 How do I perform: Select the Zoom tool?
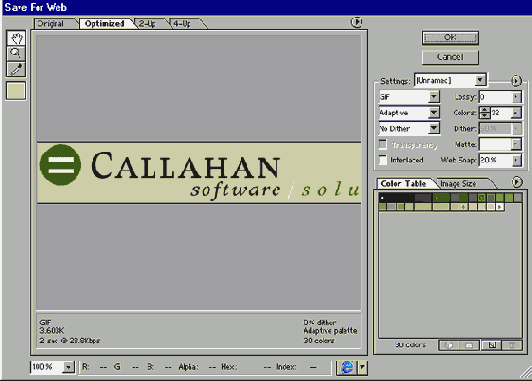coord(16,53)
